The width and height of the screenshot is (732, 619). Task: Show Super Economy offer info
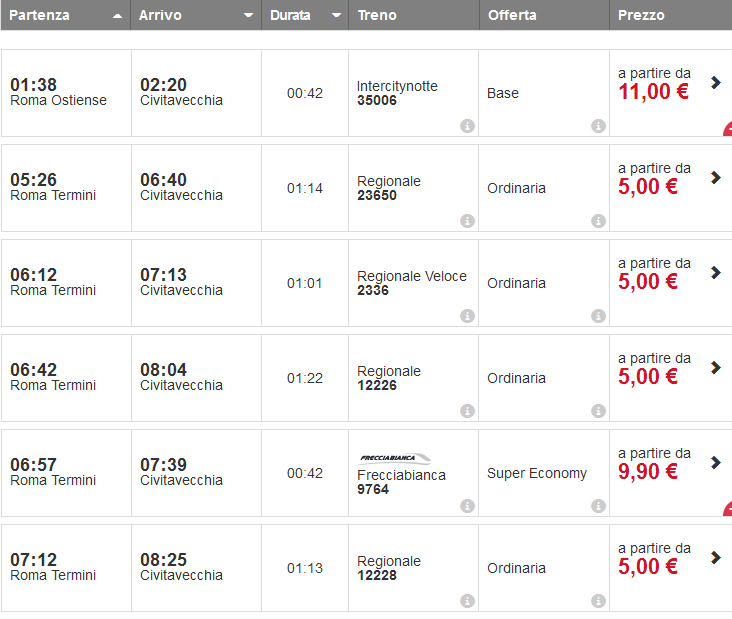(598, 506)
